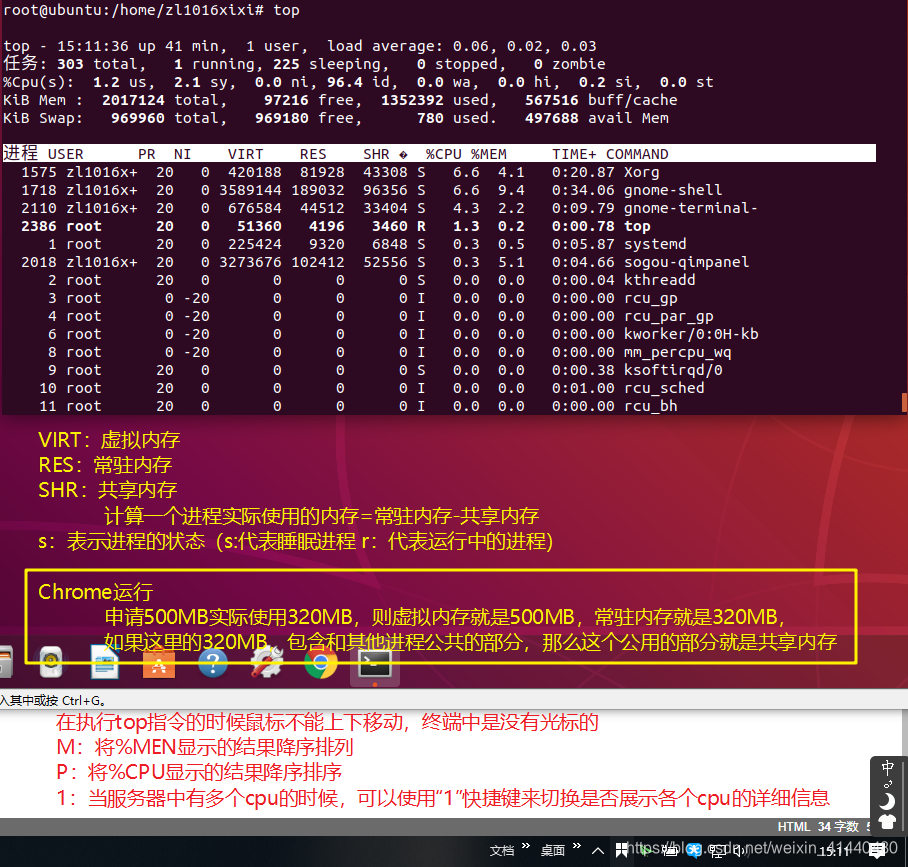908x867 pixels.
Task: Click the KiB Mem total value 2017124
Action: 133,100
